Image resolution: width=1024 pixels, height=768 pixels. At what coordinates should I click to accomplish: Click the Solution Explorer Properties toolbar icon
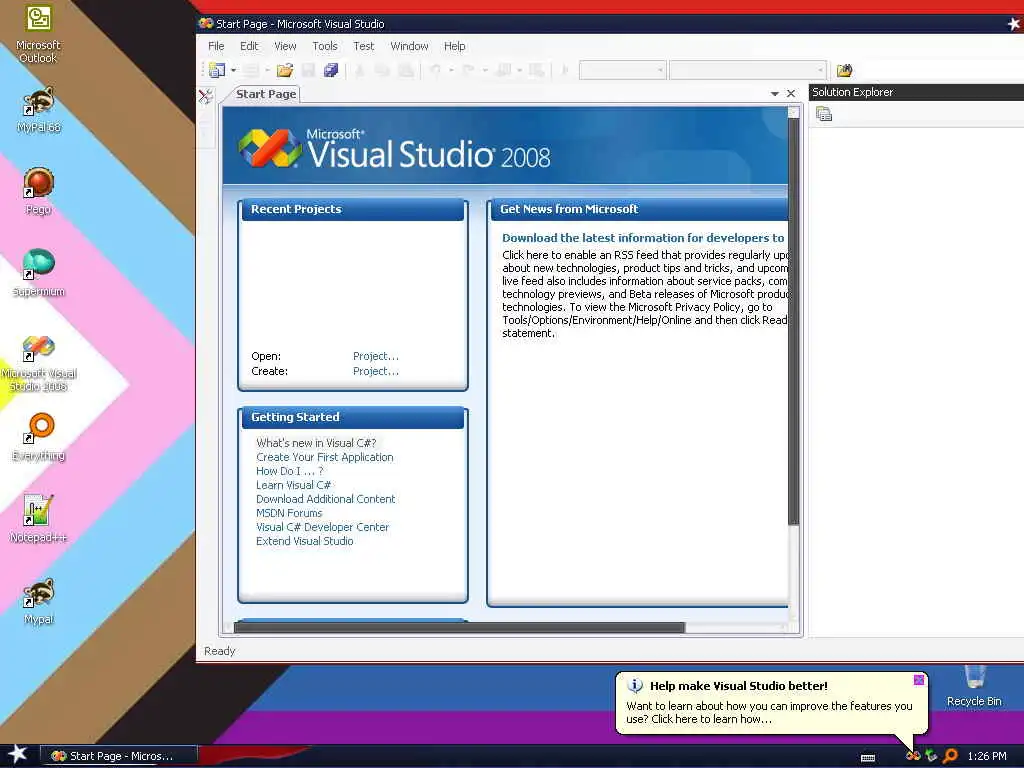pos(824,114)
